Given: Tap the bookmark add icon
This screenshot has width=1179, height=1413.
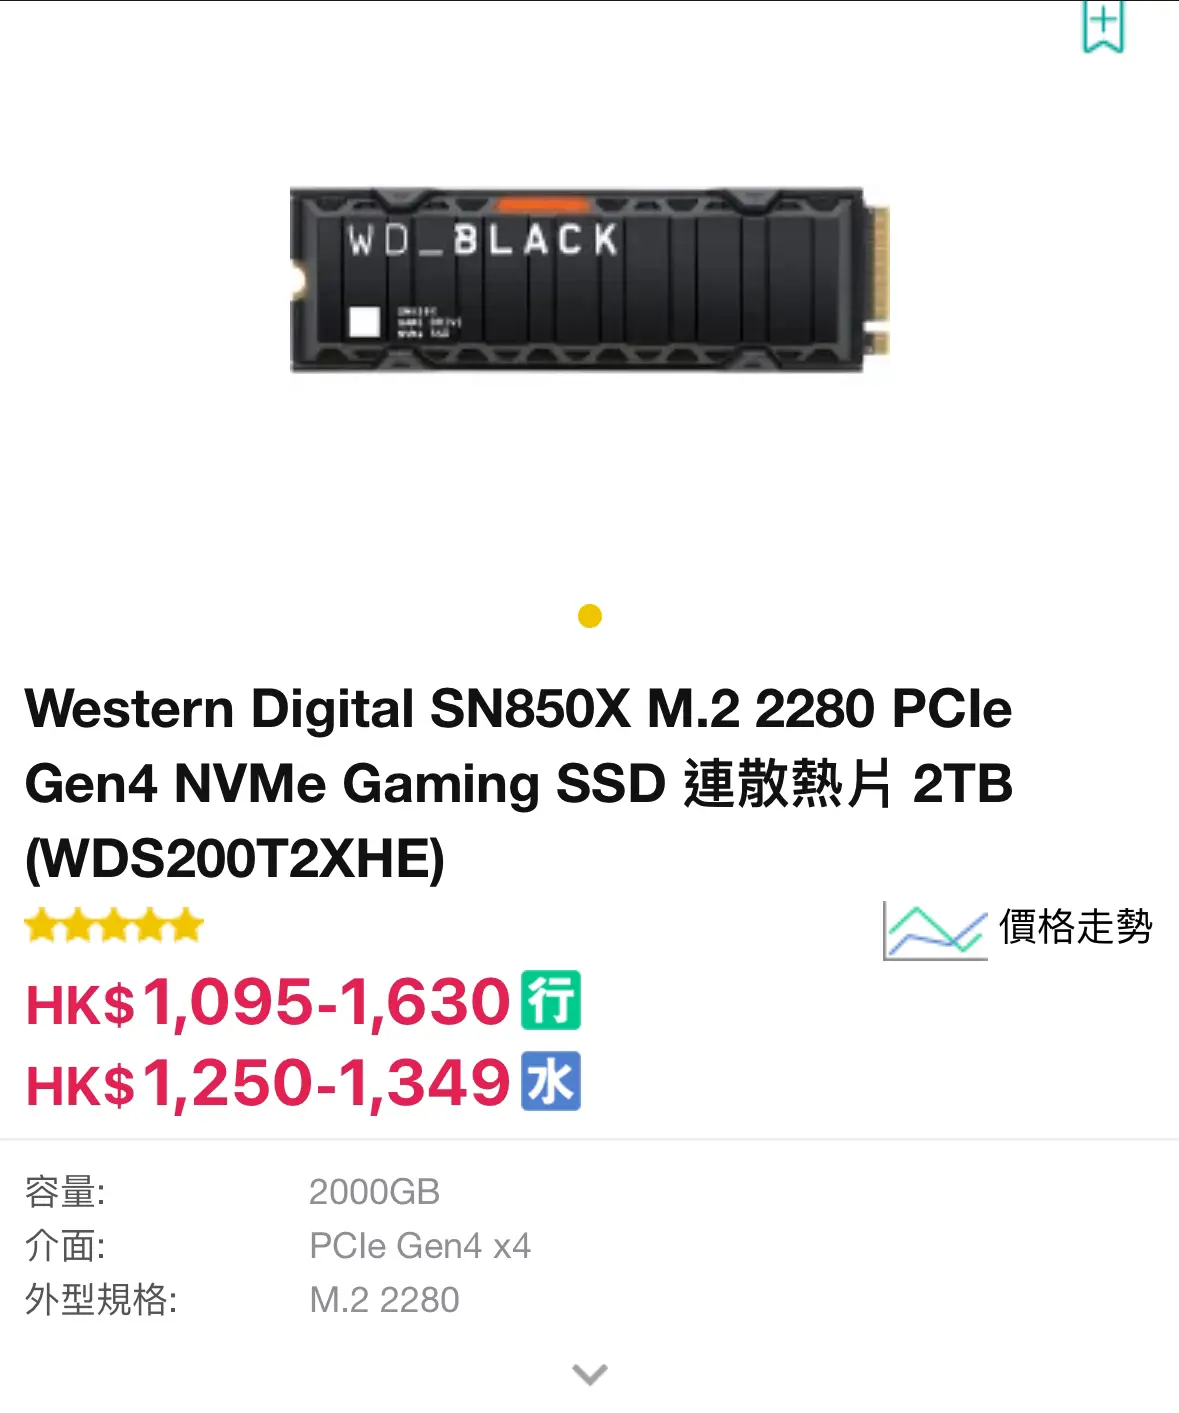Looking at the screenshot, I should [x=1103, y=25].
